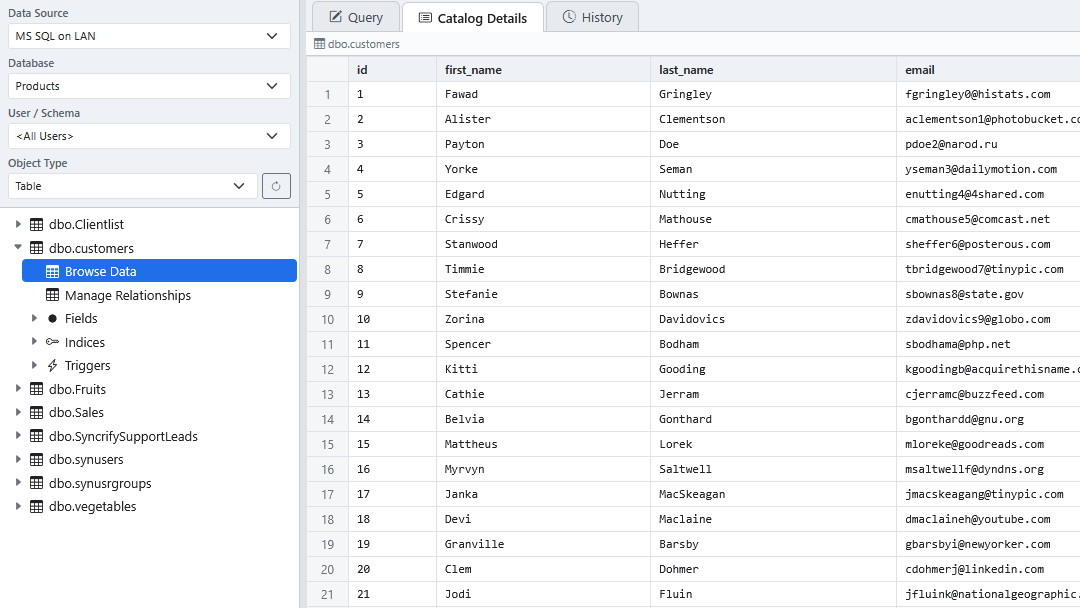
Task: Click the dbo.Sales table icon
Action: 37,412
